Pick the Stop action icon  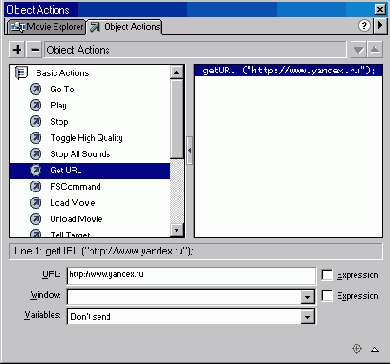pyautogui.click(x=35, y=122)
